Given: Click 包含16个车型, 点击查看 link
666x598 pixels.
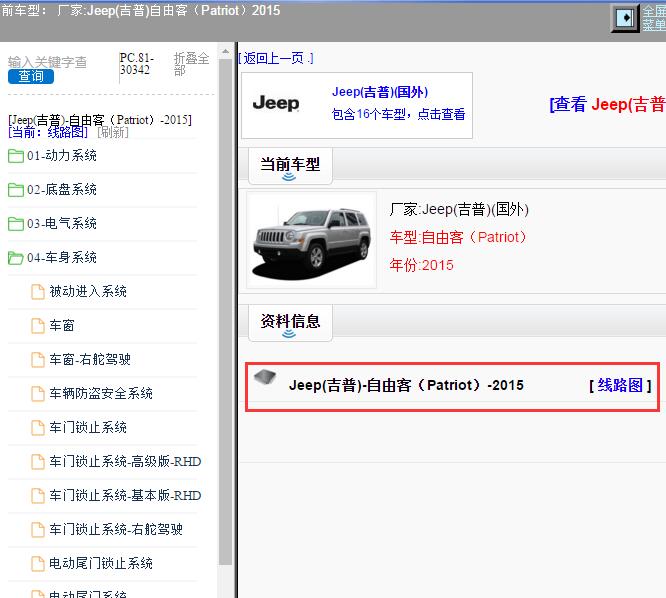Looking at the screenshot, I should point(398,114).
